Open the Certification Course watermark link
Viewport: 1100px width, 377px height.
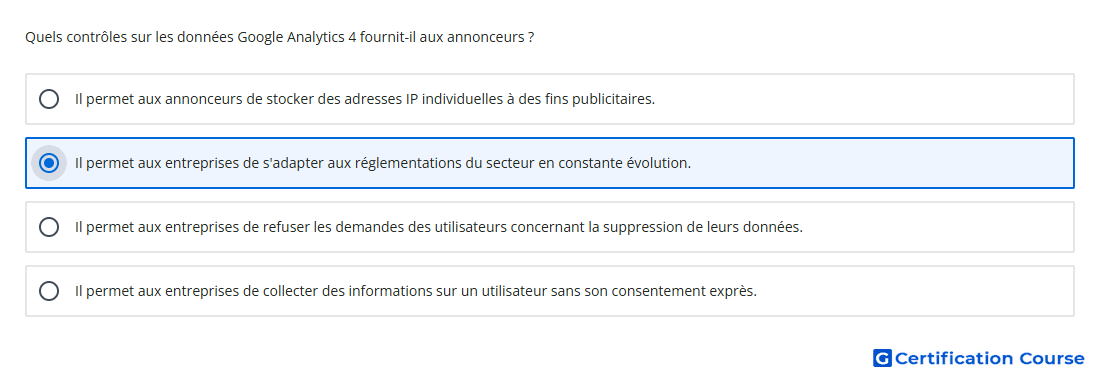click(x=979, y=358)
